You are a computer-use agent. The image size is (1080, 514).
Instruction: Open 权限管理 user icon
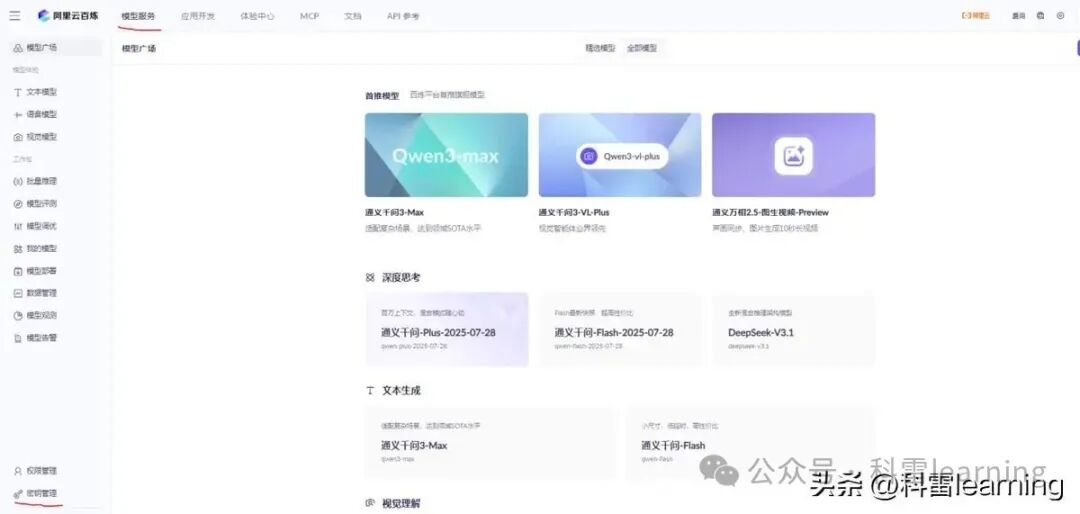(18, 471)
